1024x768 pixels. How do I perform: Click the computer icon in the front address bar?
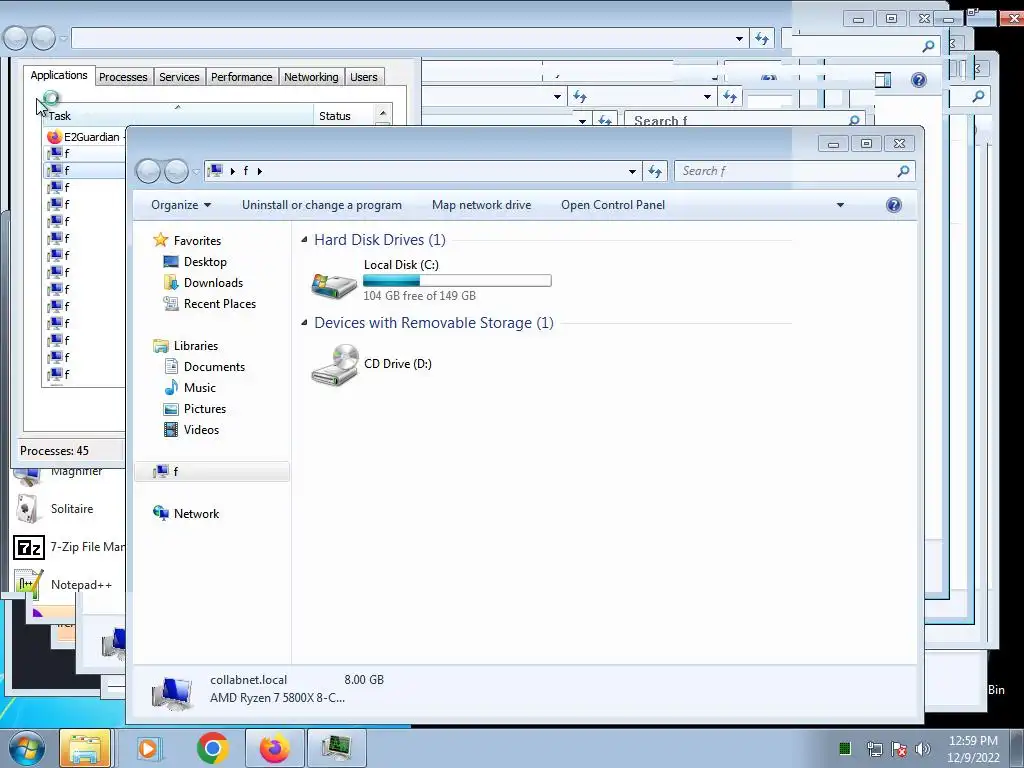[215, 171]
